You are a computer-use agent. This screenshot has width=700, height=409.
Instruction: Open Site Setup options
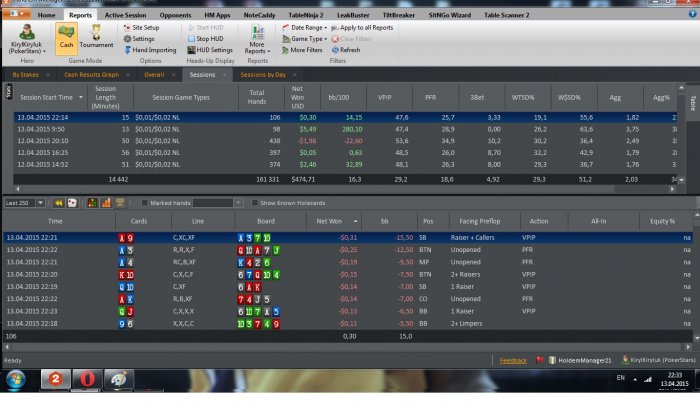pyautogui.click(x=141, y=27)
